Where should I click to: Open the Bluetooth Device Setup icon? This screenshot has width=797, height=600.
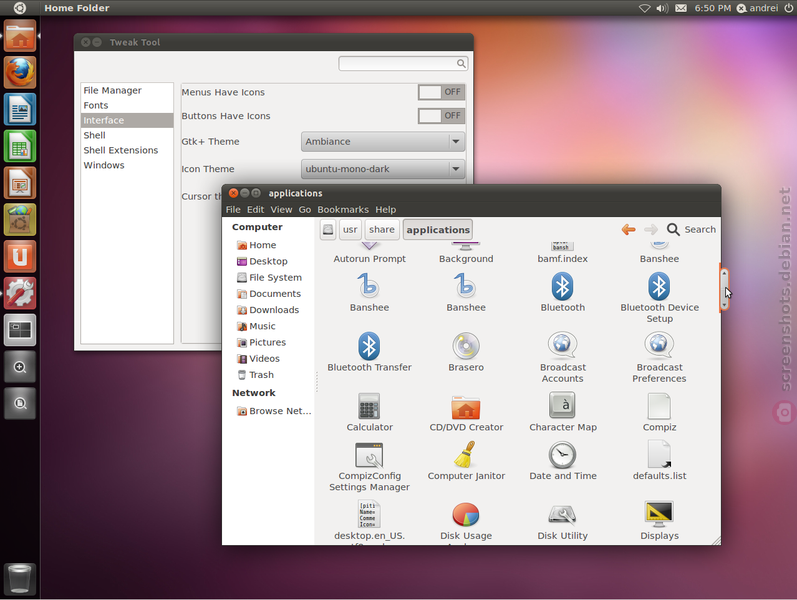(659, 286)
